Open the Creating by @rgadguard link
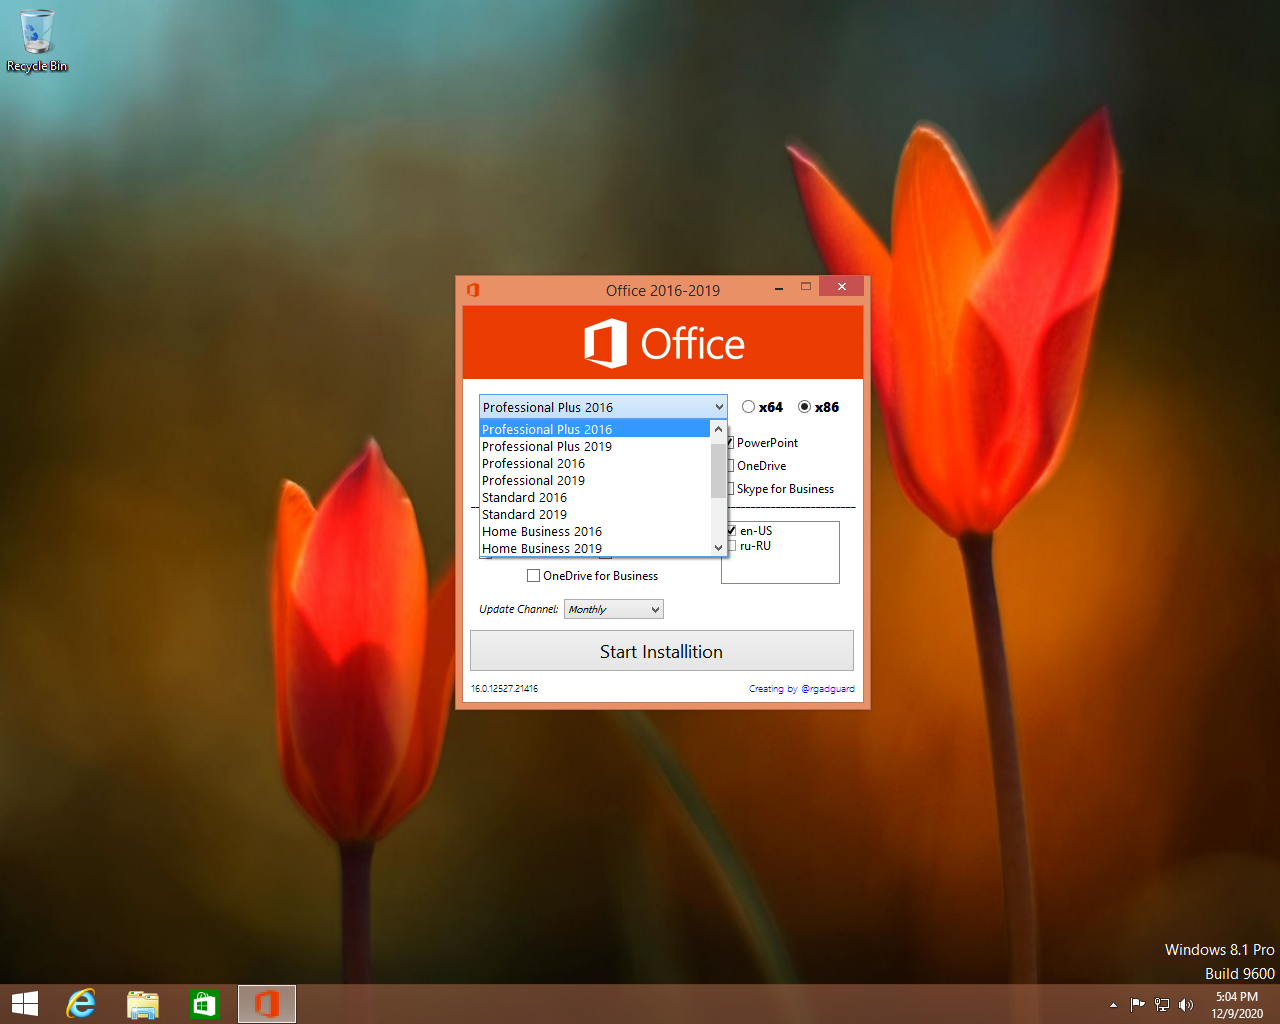 pos(801,689)
